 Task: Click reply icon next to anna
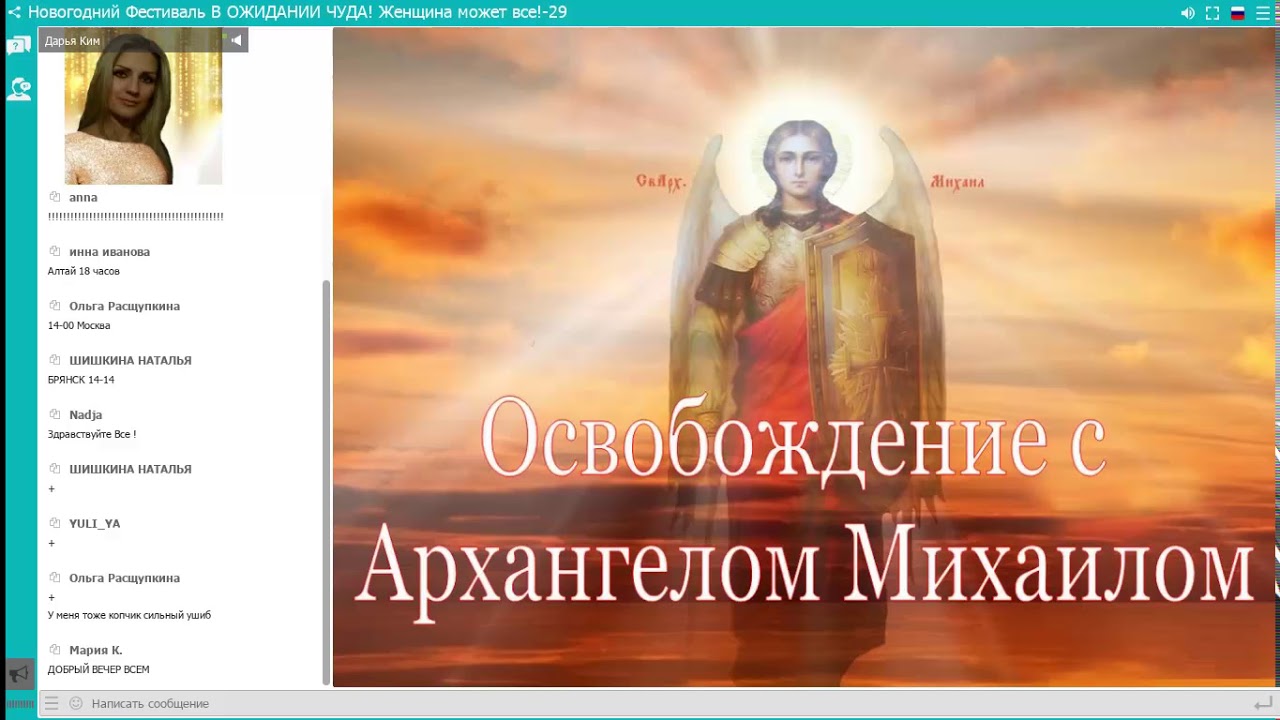[55, 197]
